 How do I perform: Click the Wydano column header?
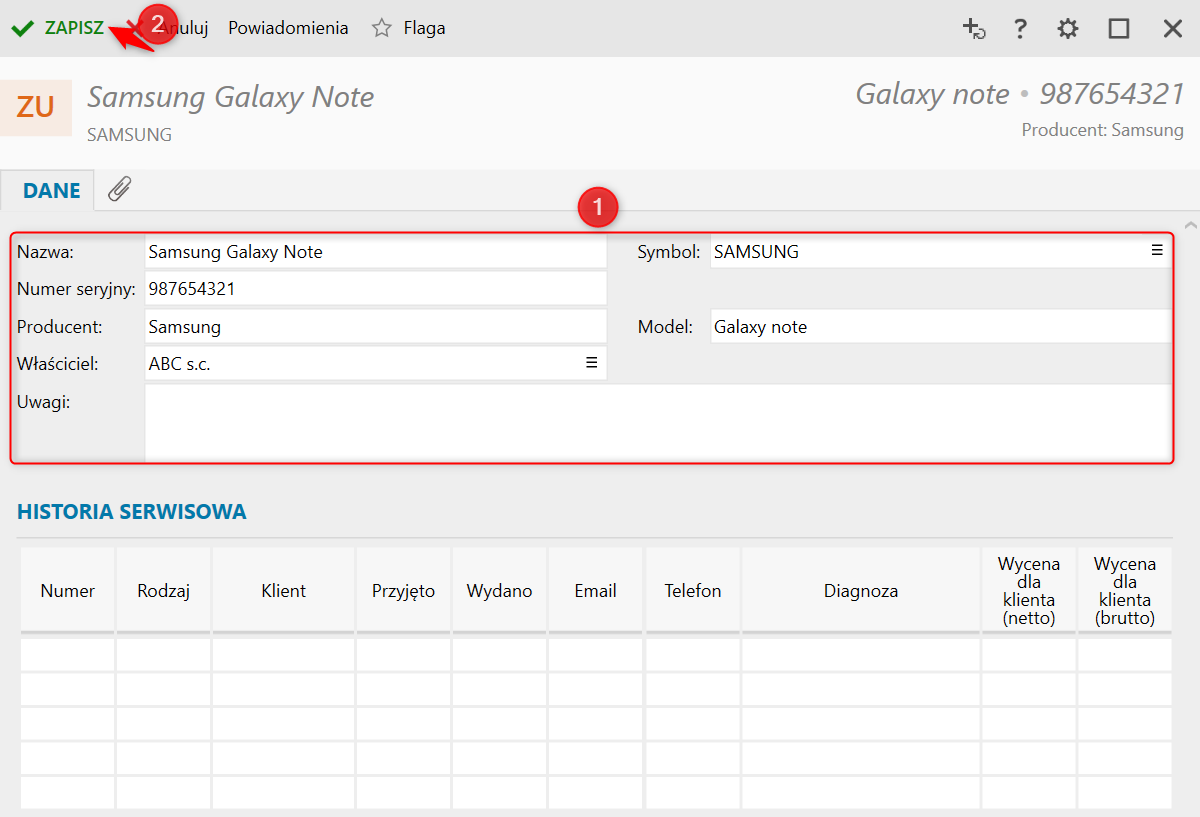coord(500,591)
